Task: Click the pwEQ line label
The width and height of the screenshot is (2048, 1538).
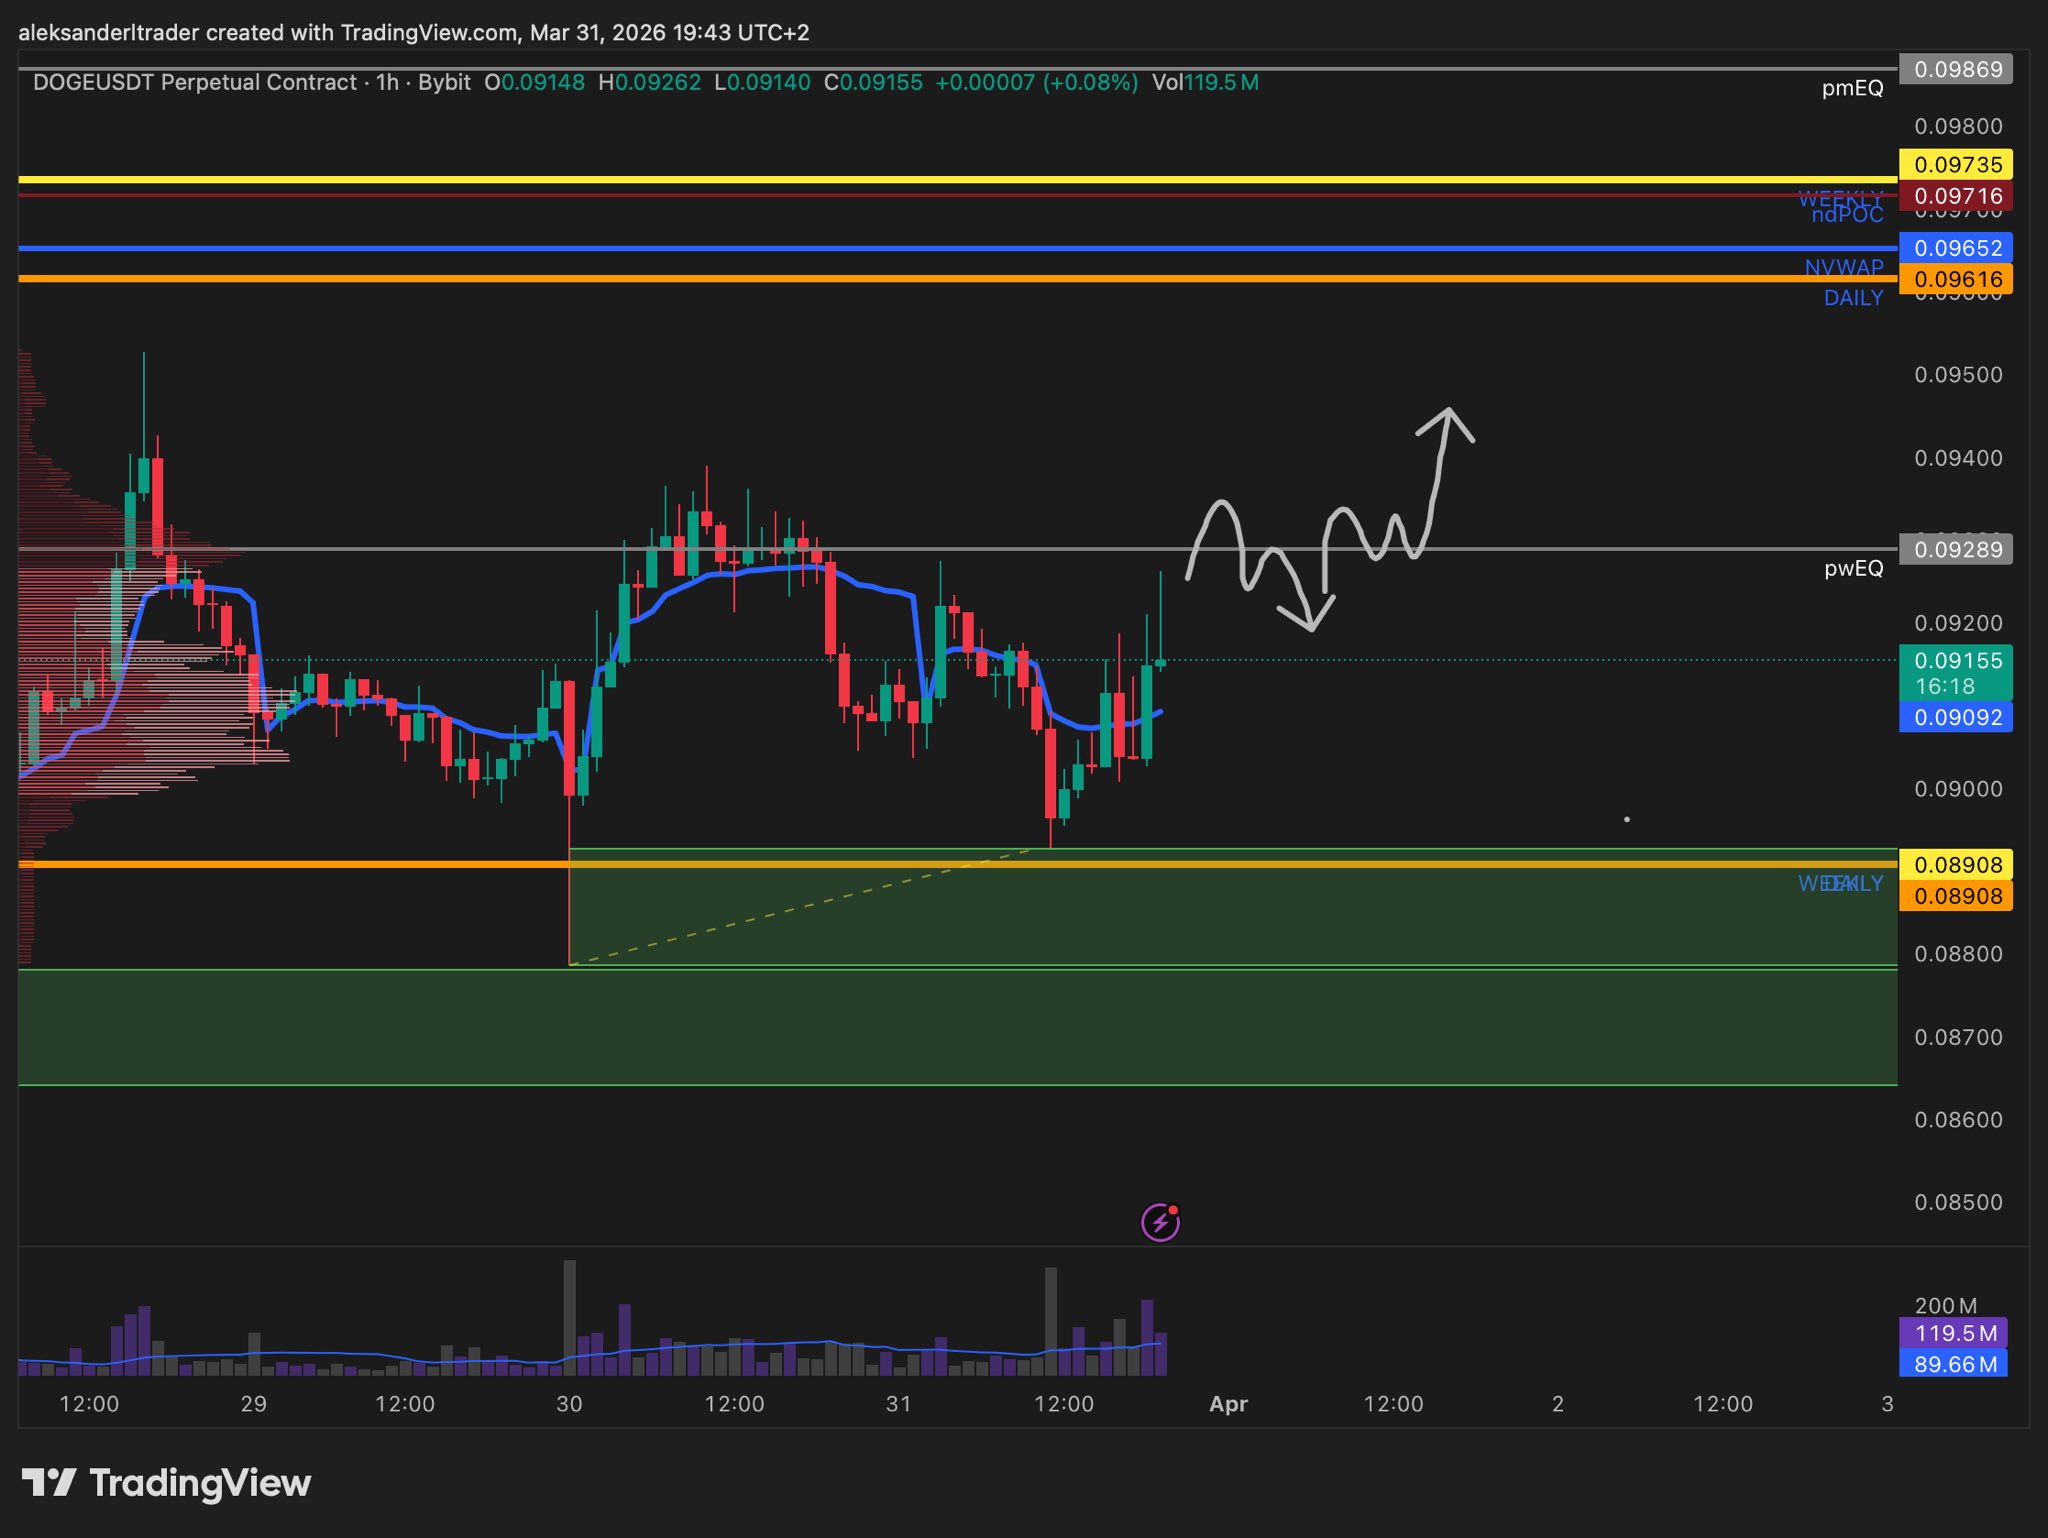Action: (1852, 568)
